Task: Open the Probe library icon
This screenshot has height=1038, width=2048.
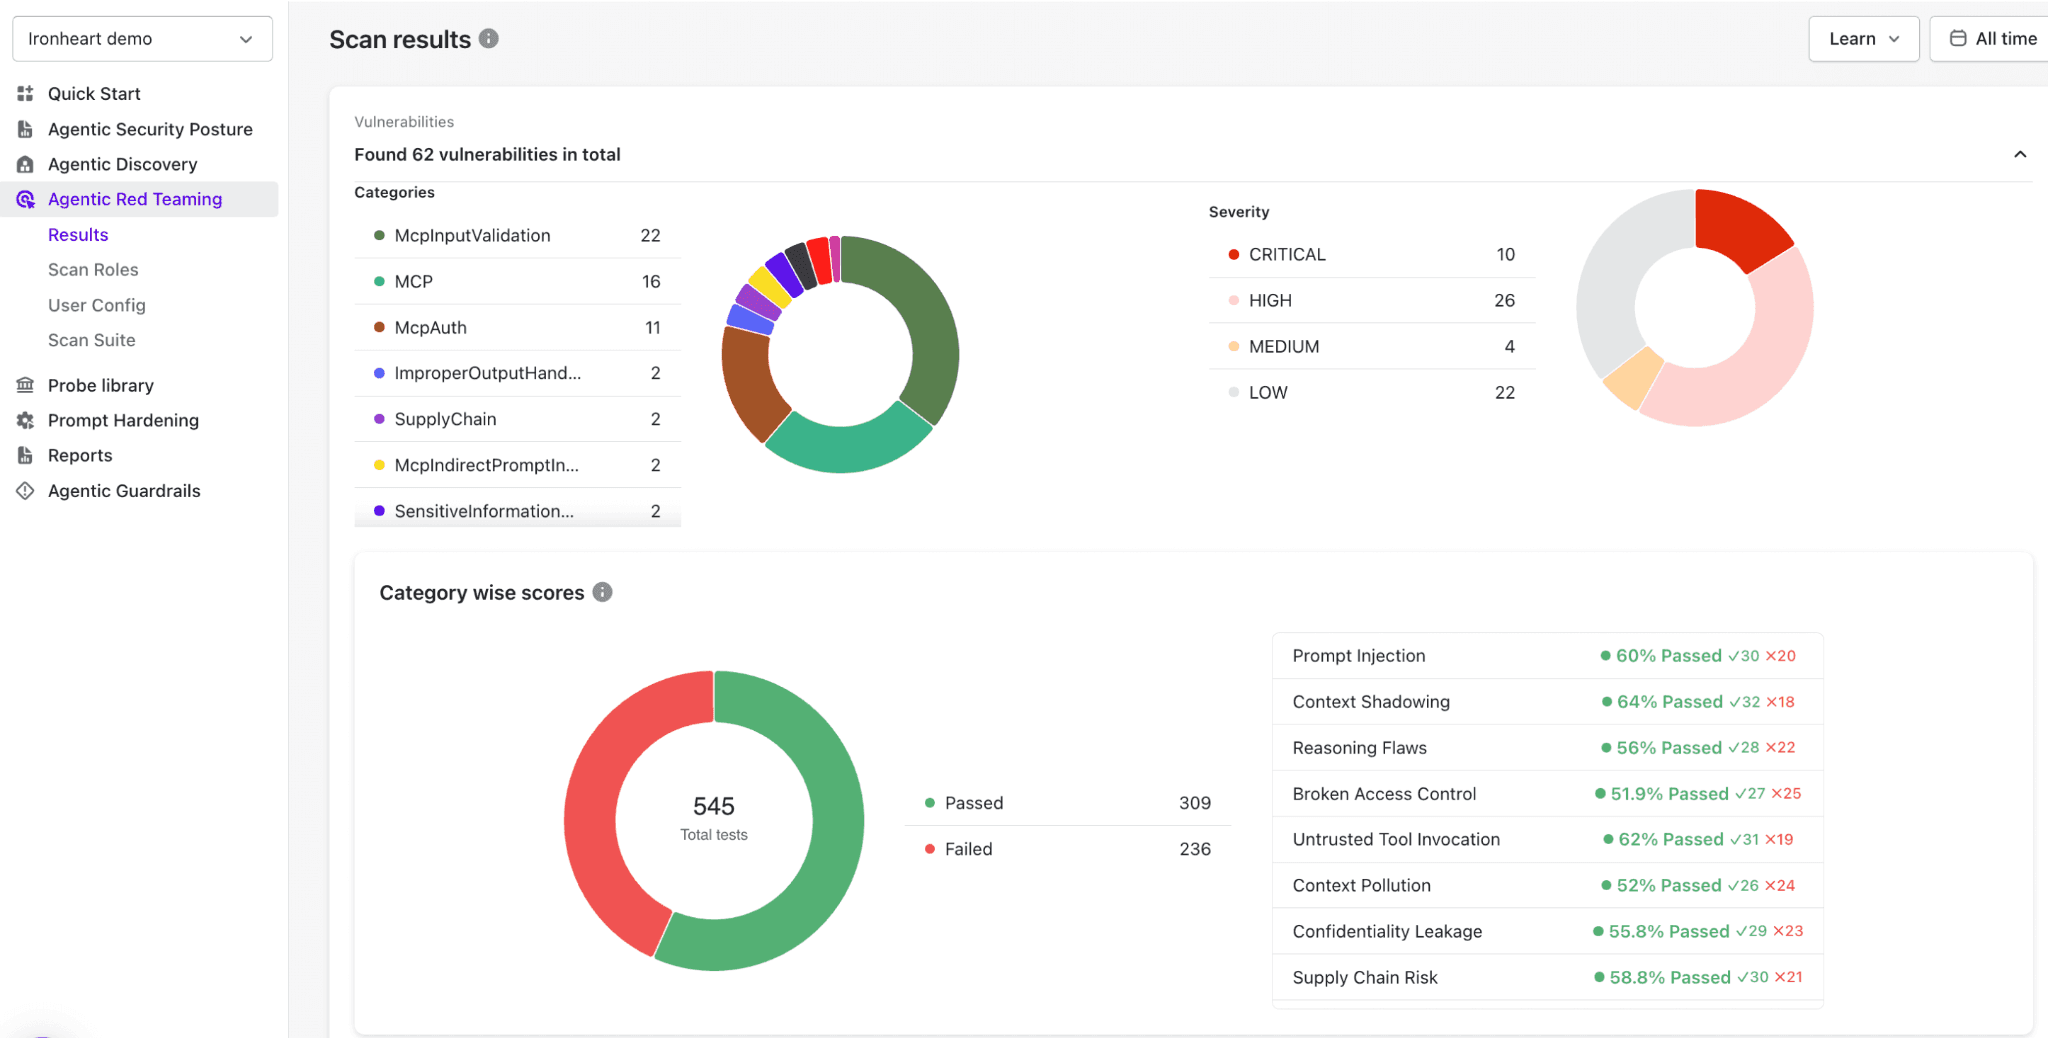Action: tap(26, 385)
